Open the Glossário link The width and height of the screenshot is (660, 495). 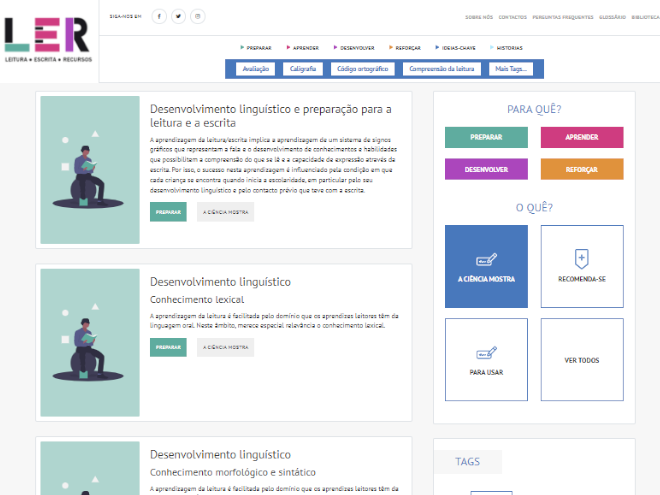coord(612,17)
